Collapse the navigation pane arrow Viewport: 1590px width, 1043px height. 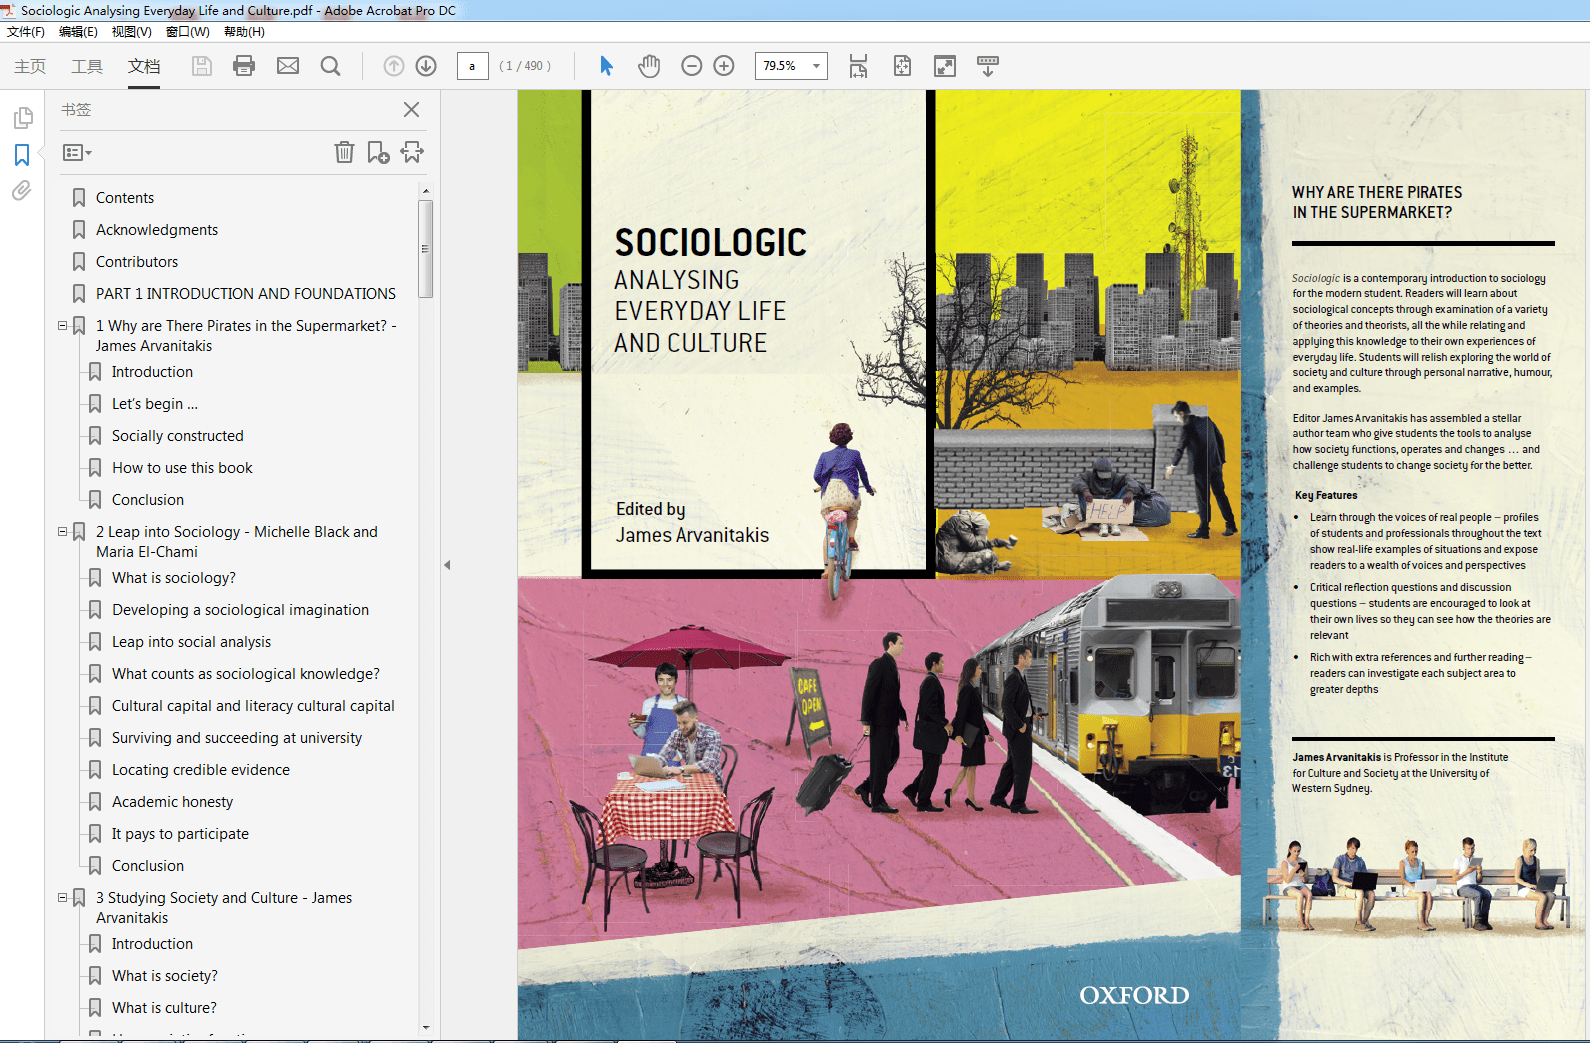pyautogui.click(x=447, y=565)
